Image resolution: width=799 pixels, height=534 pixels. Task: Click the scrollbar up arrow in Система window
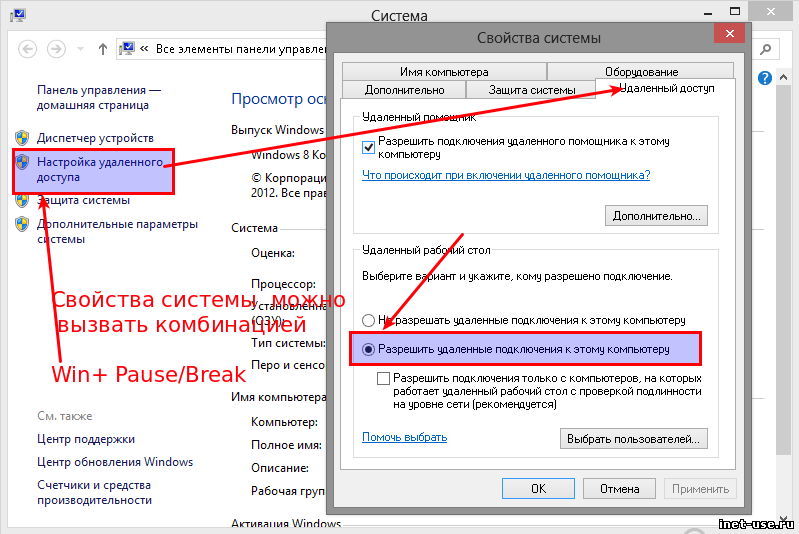(784, 77)
